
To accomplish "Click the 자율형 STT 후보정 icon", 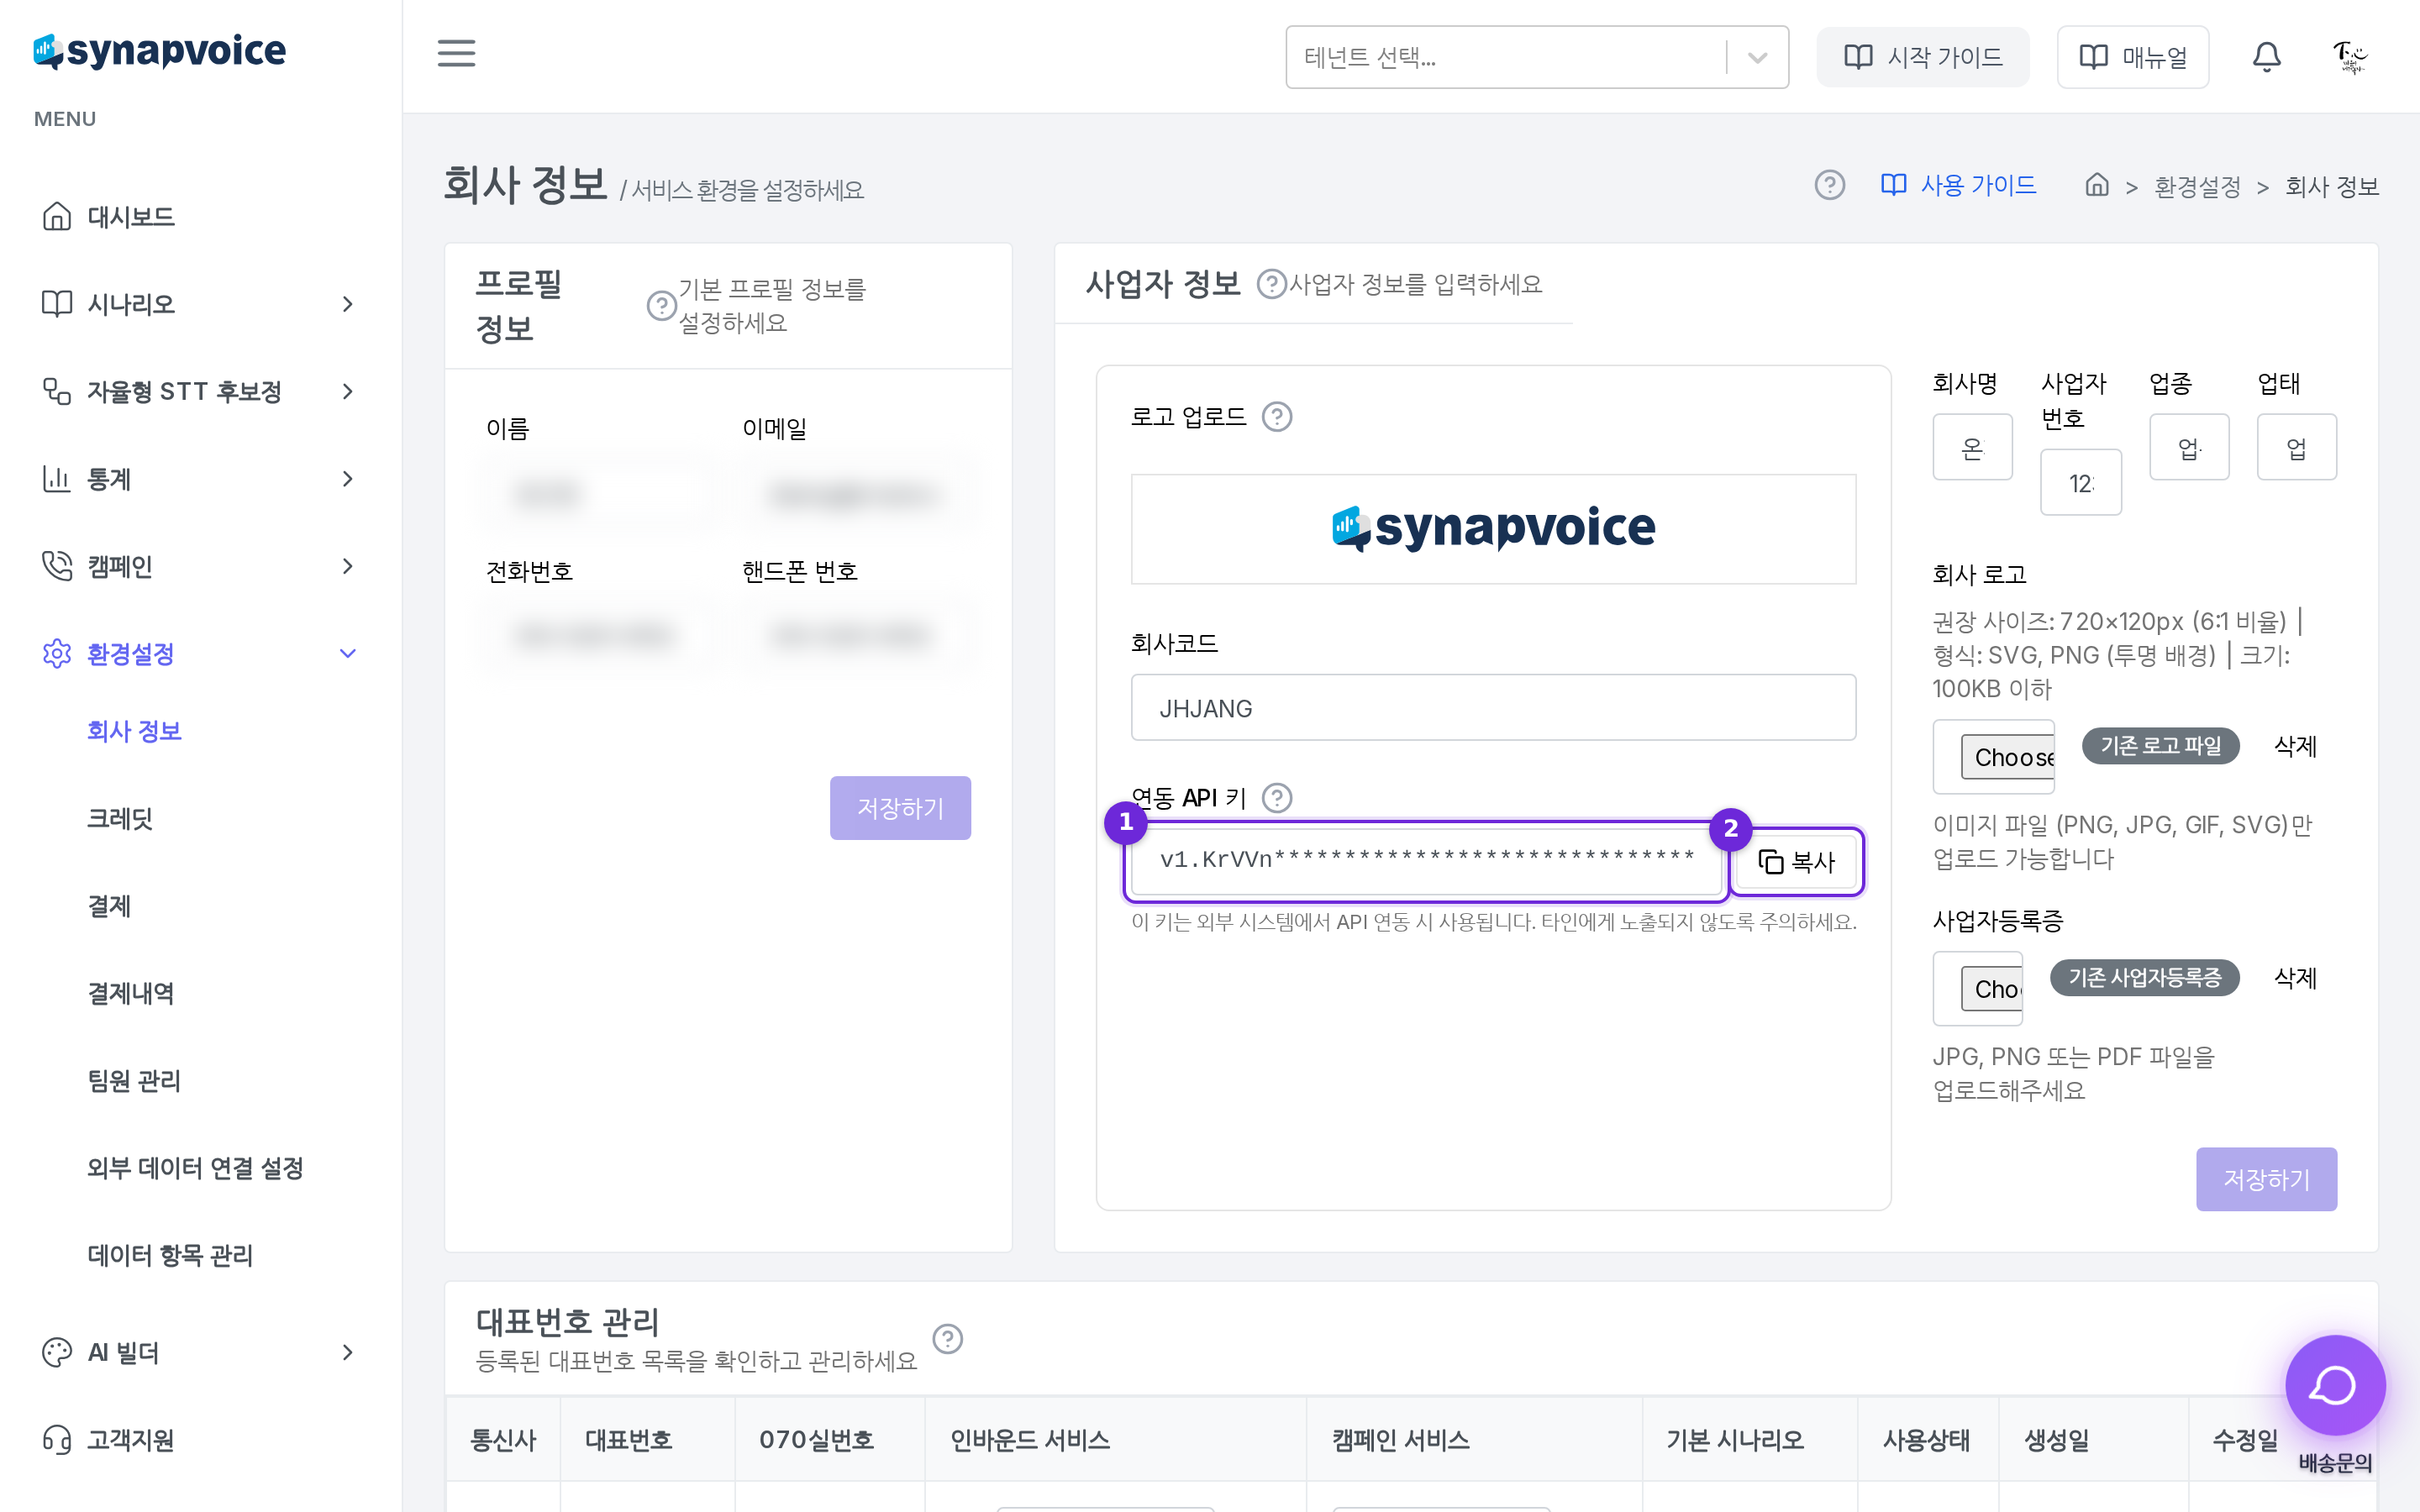I will coord(57,391).
